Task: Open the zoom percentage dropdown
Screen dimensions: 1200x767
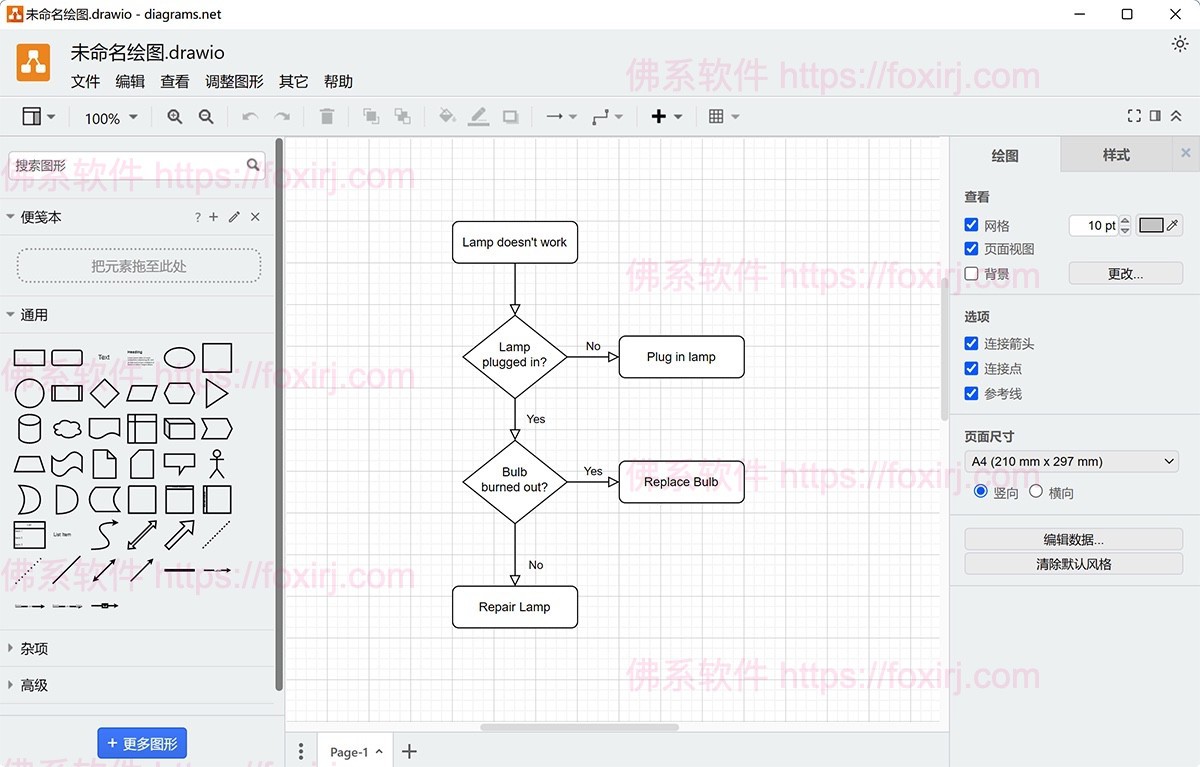Action: (x=108, y=117)
